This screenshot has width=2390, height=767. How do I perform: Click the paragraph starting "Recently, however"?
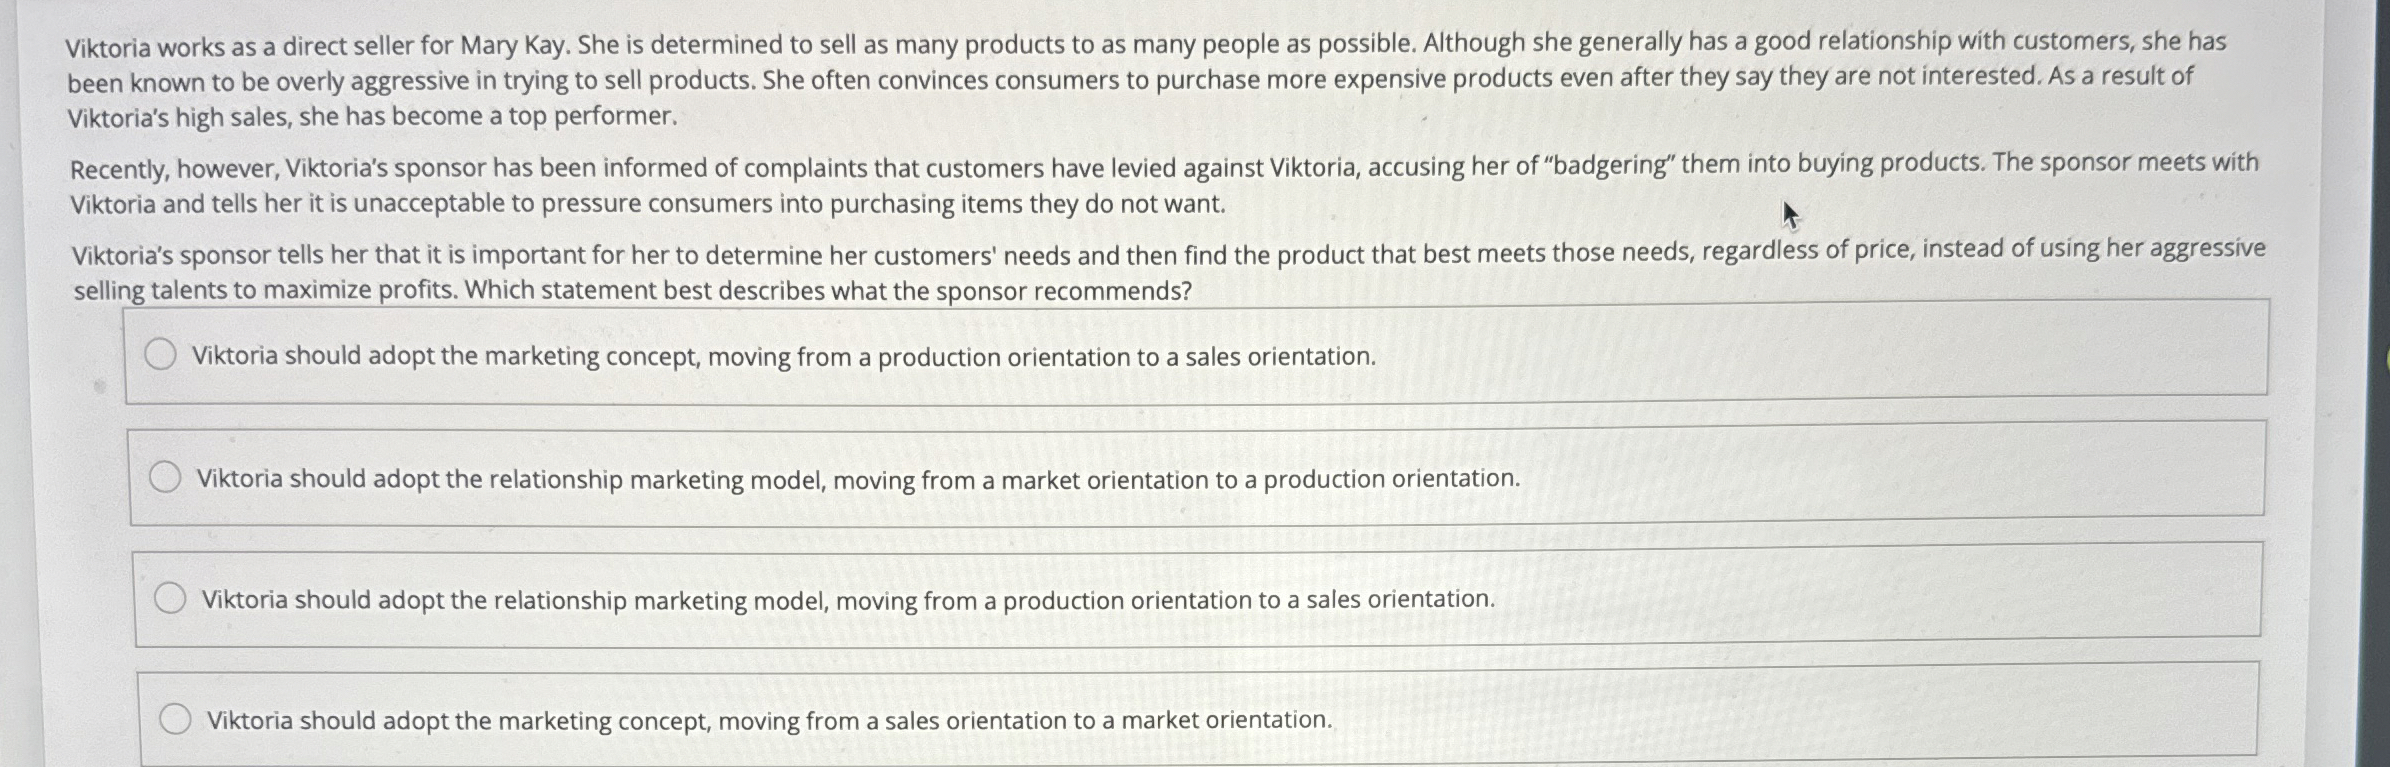(1164, 184)
